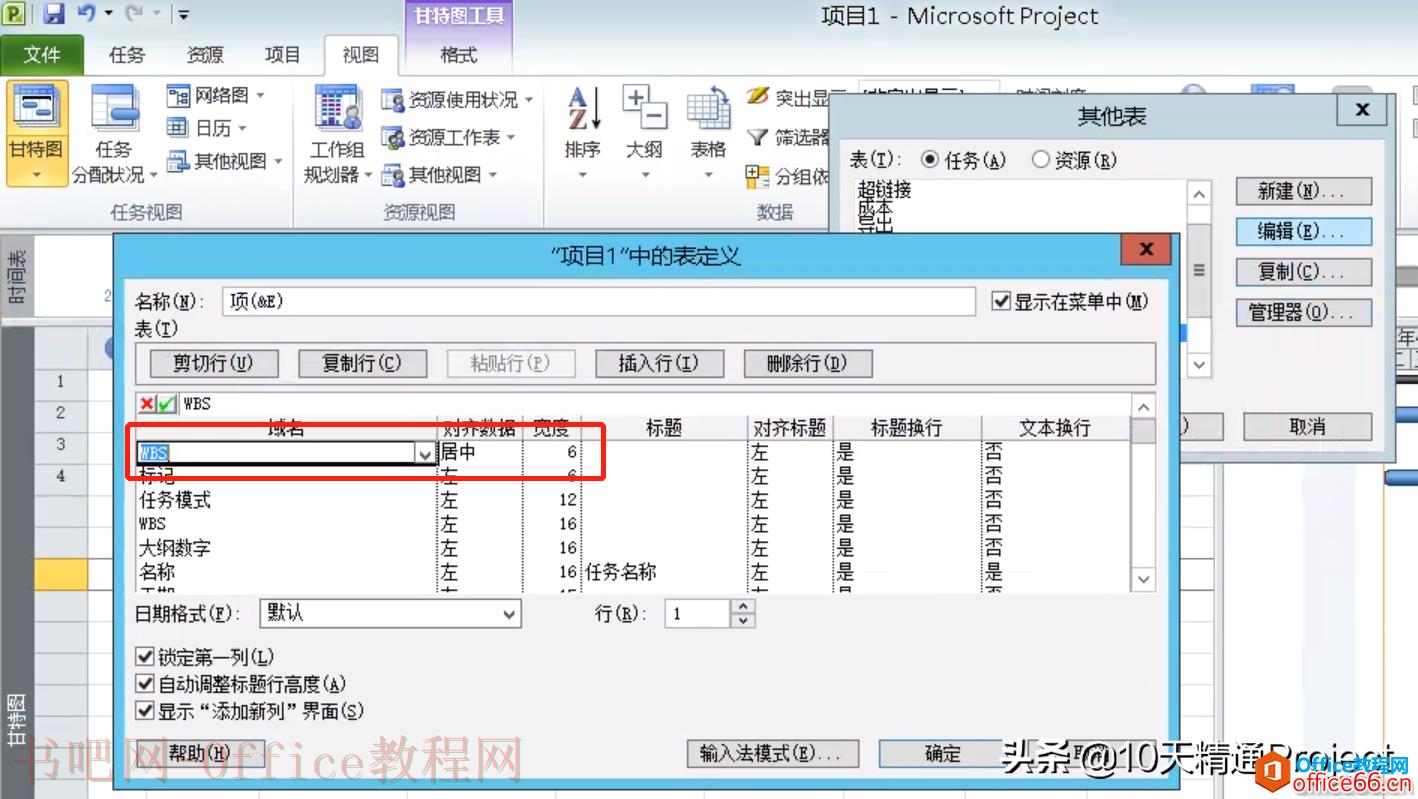Viewport: 1418px width, 799px height.
Task: Click the 行 number input field
Action: tap(698, 613)
